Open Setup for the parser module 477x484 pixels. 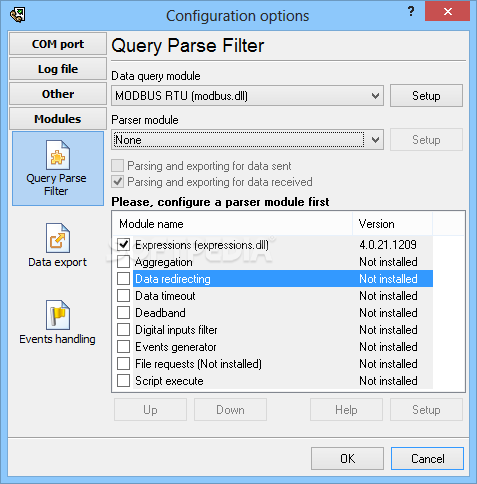[426, 140]
